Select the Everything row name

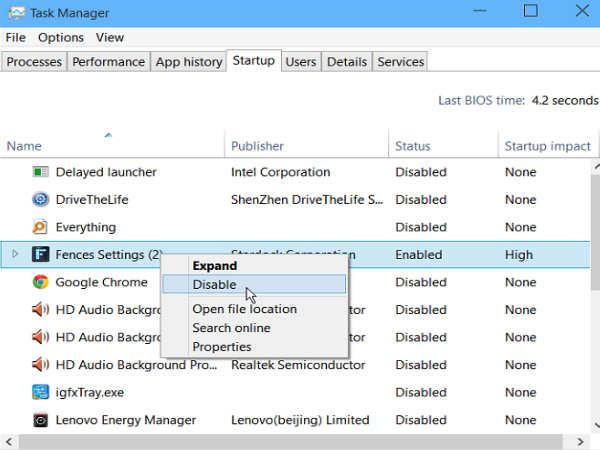86,227
